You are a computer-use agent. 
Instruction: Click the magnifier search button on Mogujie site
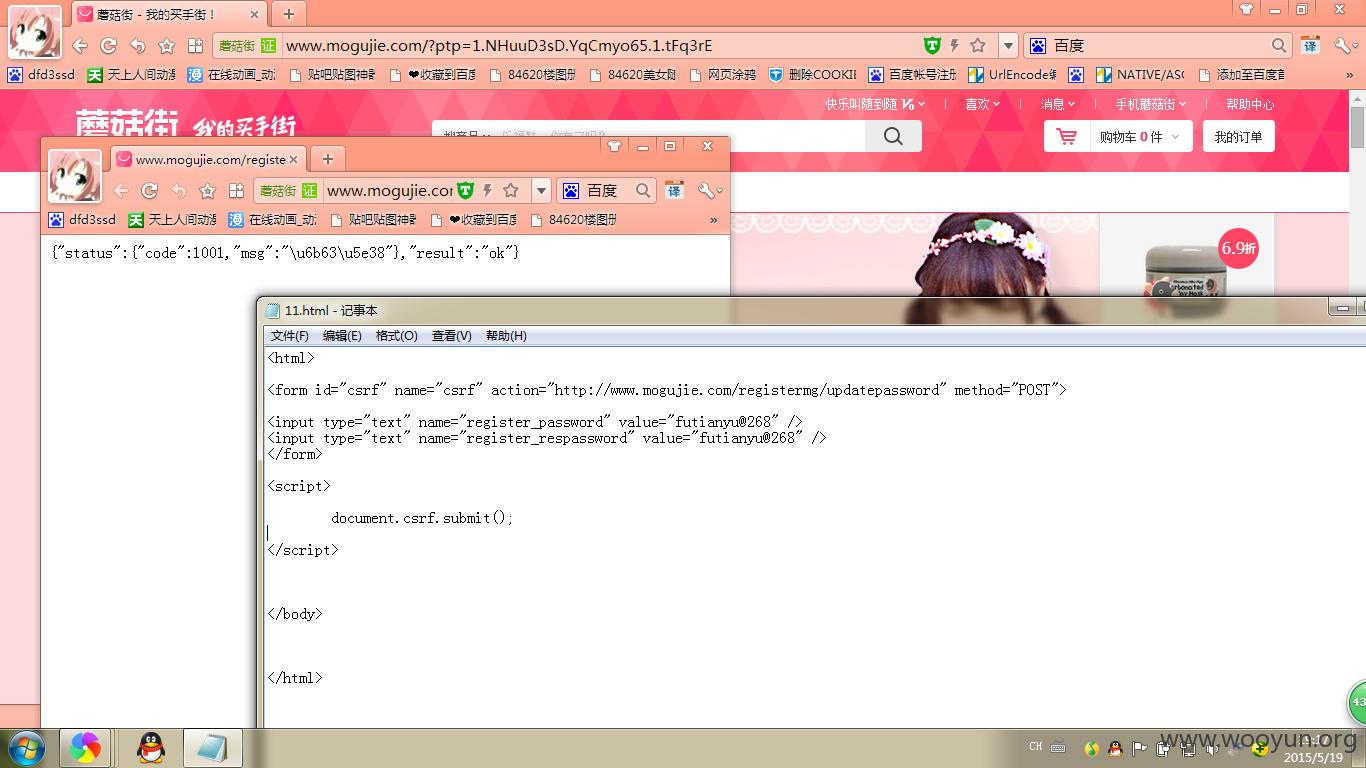tap(893, 136)
